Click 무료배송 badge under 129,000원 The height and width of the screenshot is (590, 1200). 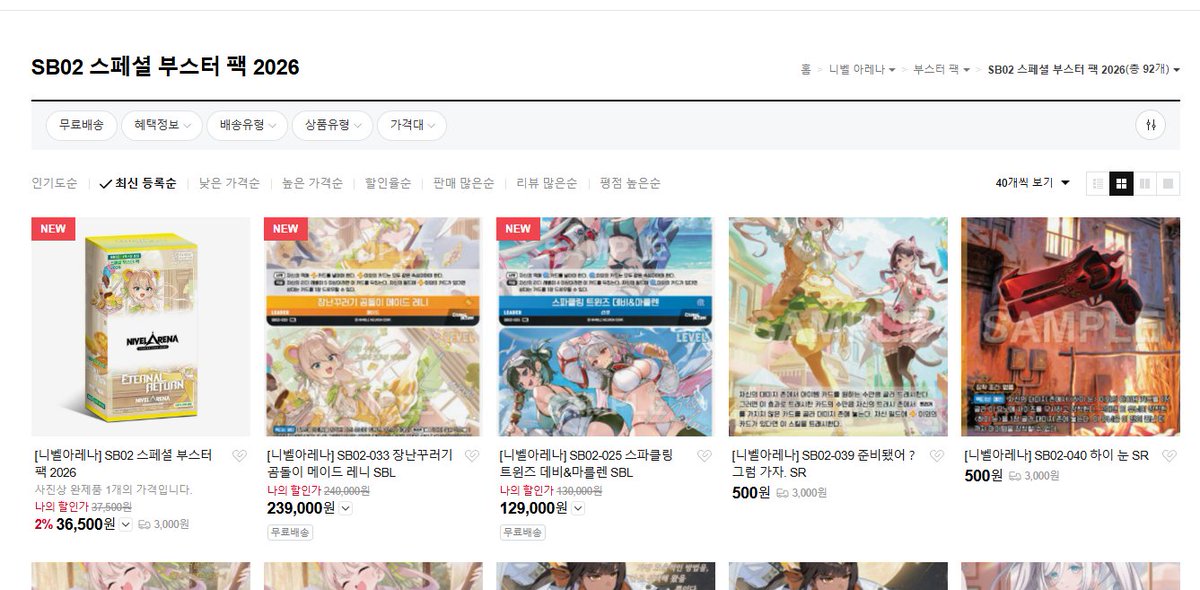[523, 533]
